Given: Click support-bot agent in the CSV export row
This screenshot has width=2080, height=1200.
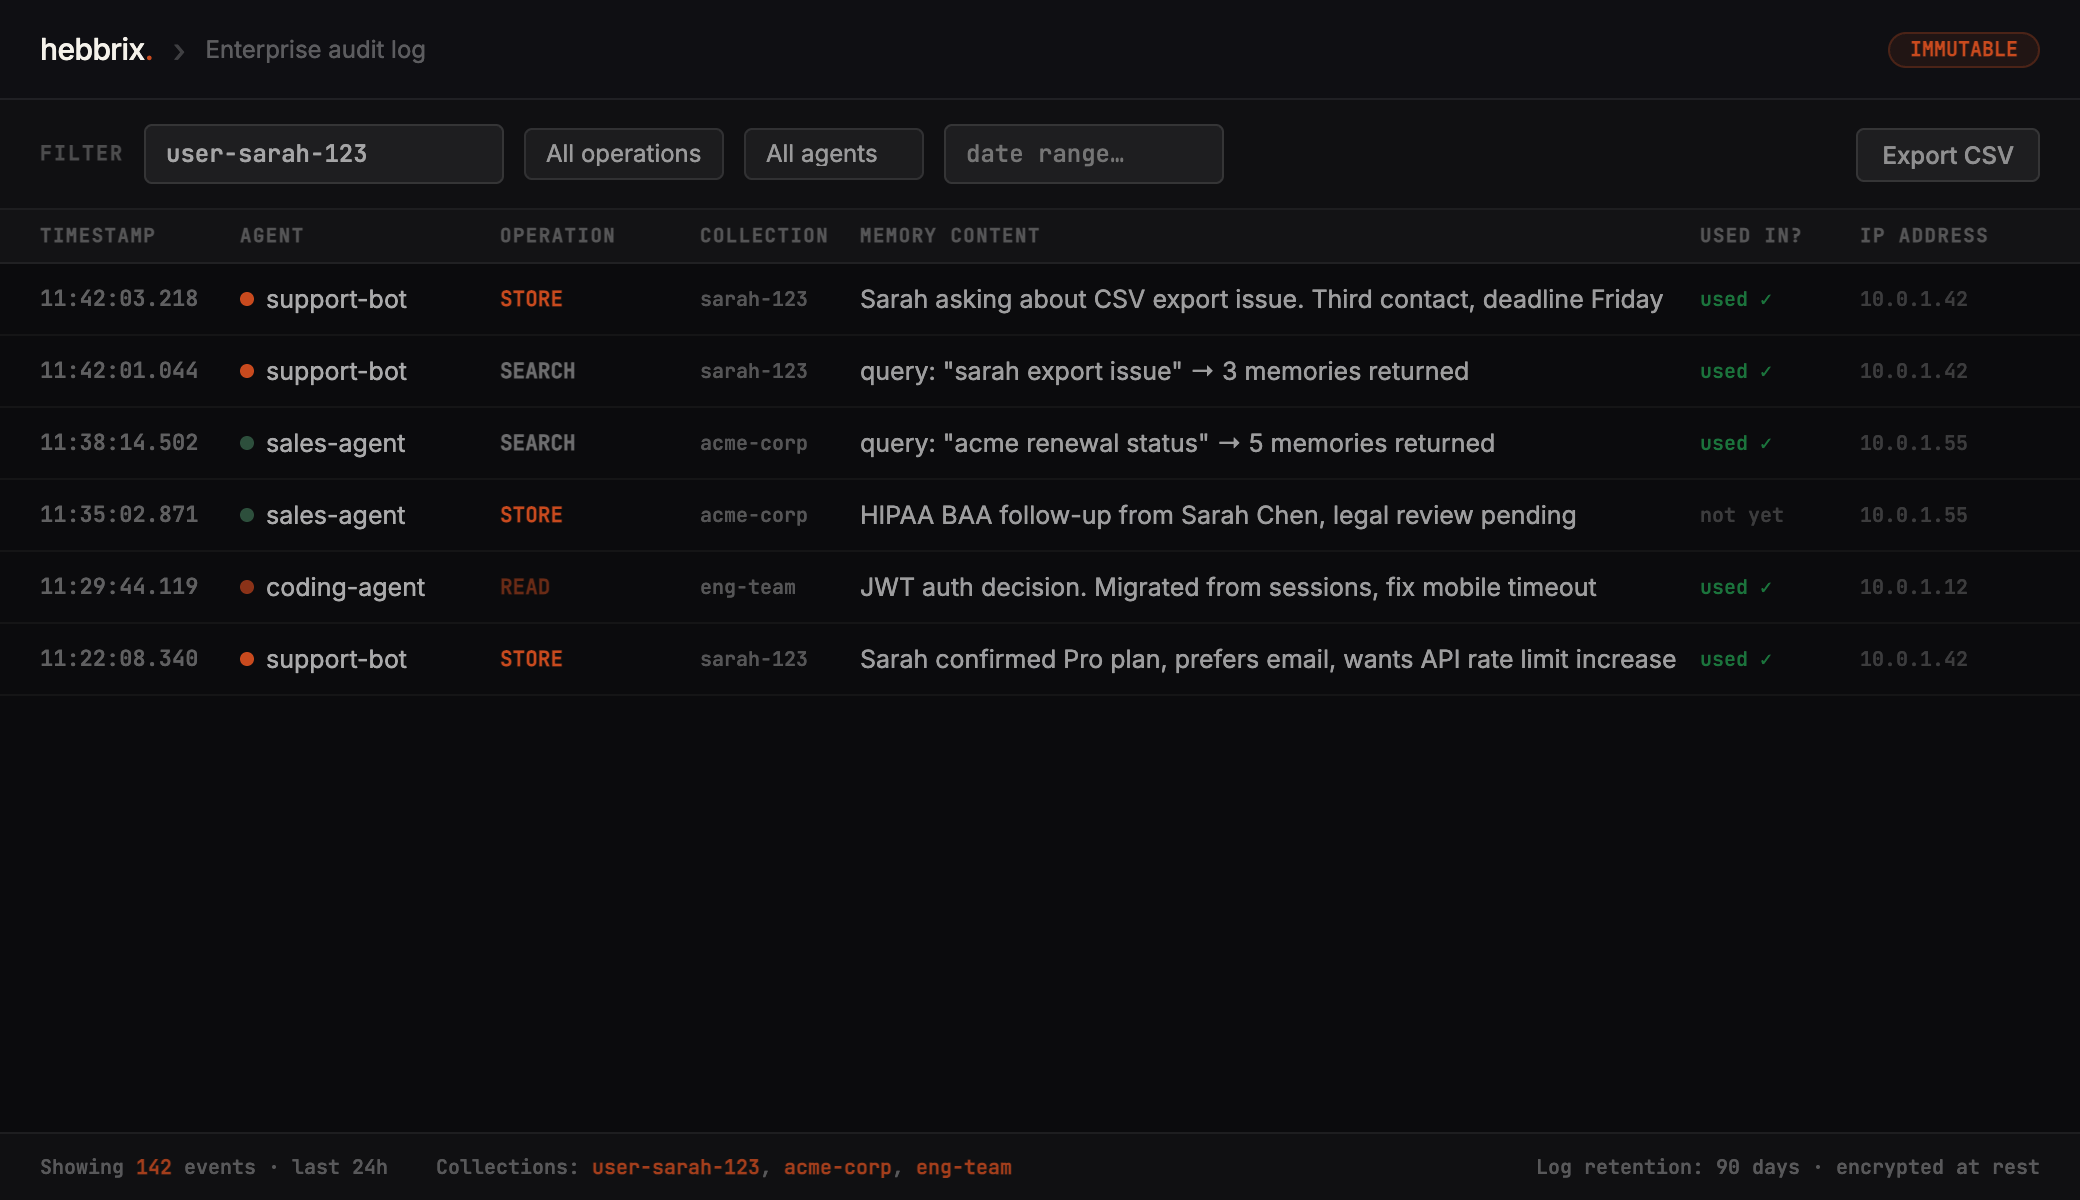Looking at the screenshot, I should point(336,299).
